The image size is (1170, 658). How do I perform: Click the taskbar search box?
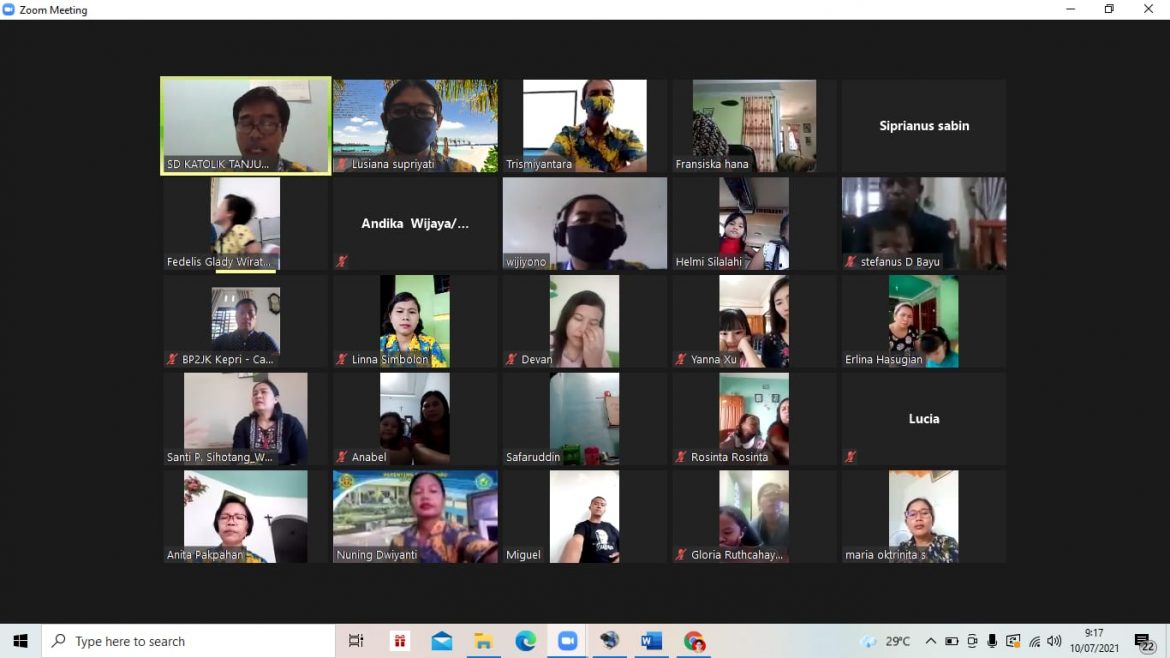point(188,641)
